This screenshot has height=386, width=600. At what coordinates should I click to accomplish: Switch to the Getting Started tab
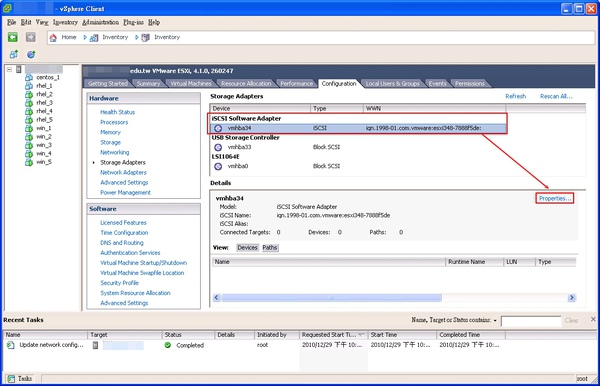click(108, 83)
